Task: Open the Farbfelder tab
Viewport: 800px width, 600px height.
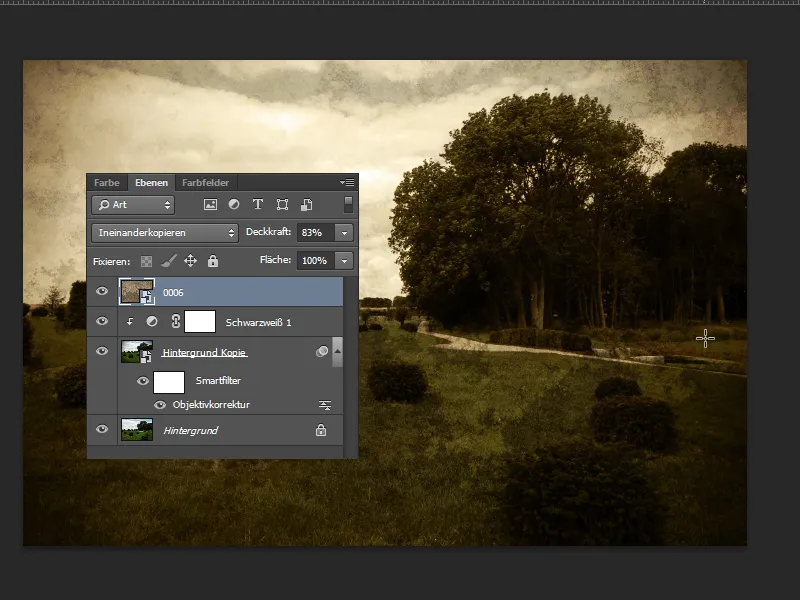Action: (x=206, y=183)
